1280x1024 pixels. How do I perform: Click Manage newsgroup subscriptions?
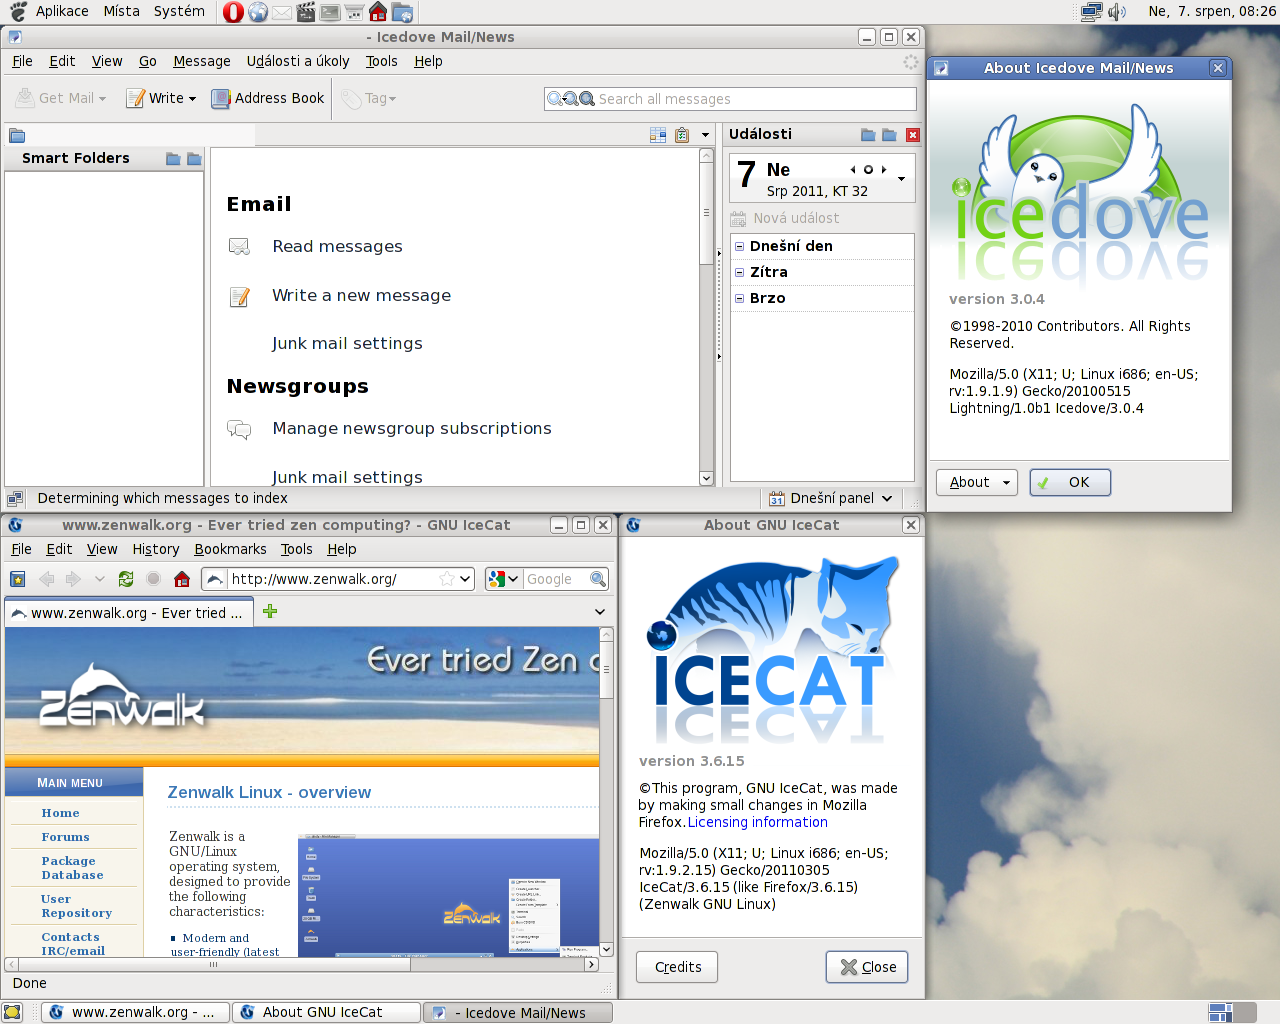click(x=412, y=428)
